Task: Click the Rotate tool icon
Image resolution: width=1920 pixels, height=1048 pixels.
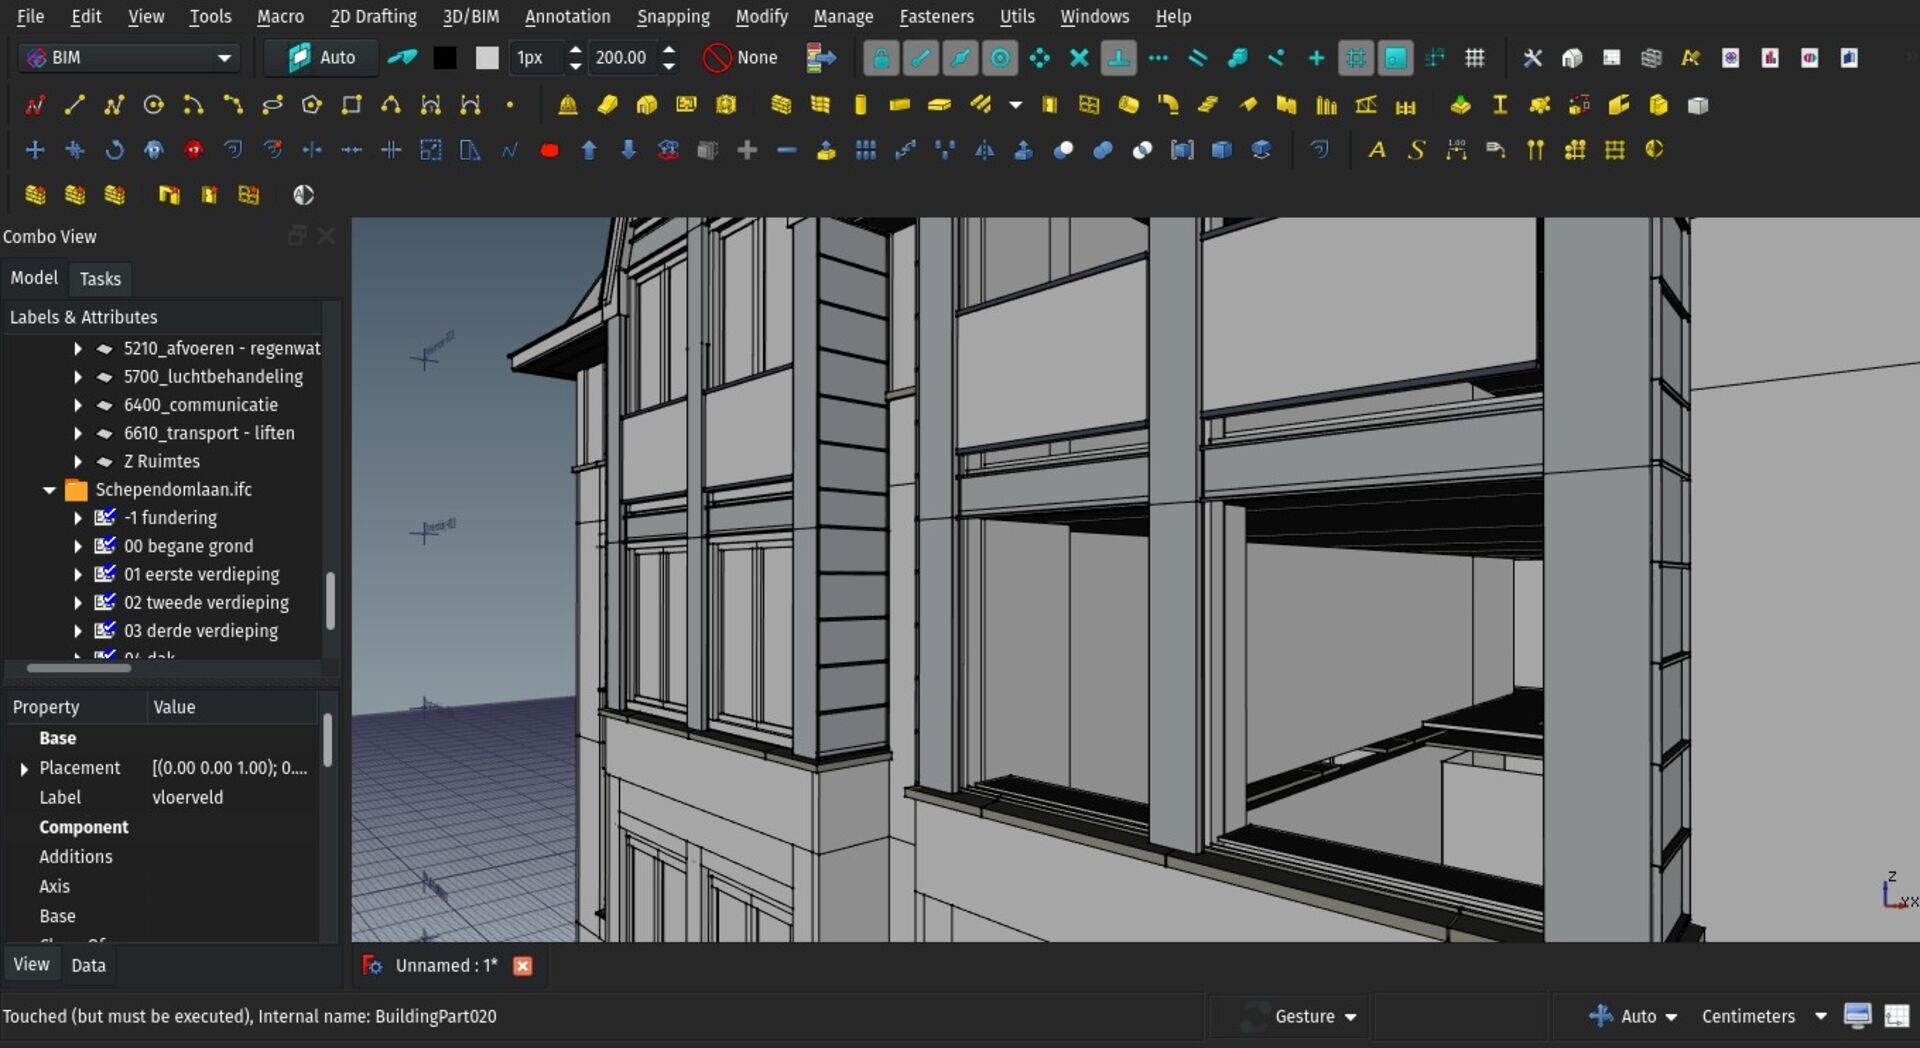Action: pos(114,150)
